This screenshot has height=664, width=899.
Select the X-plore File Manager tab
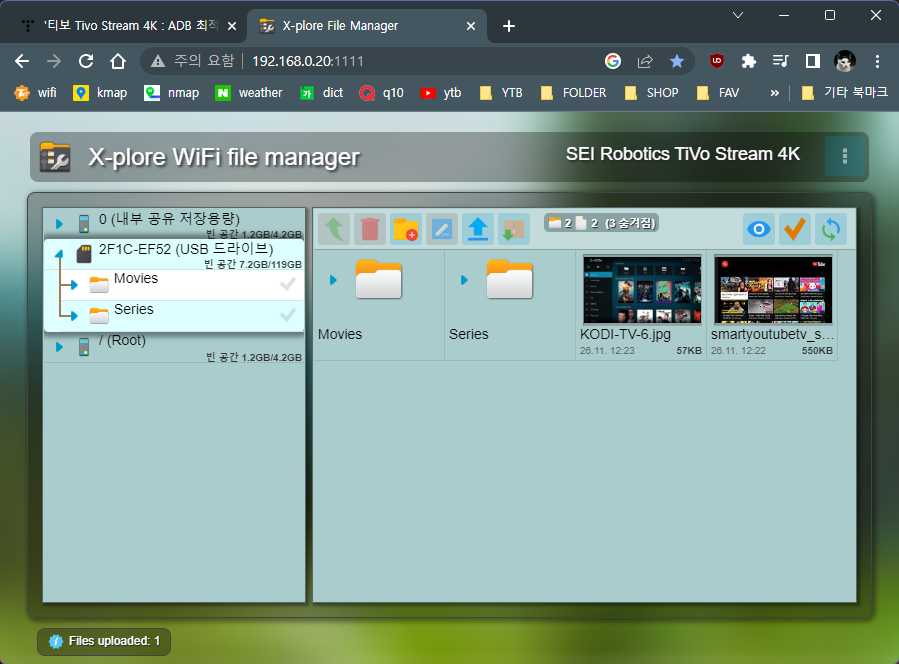coord(367,26)
